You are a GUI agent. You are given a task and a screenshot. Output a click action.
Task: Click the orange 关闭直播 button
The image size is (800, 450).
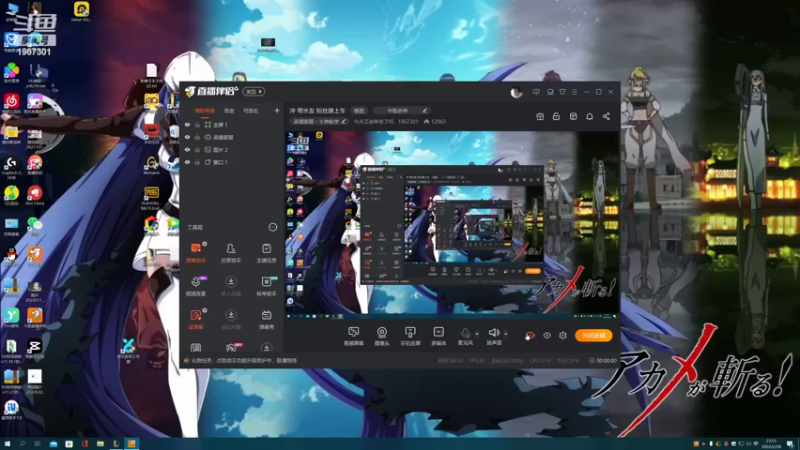tap(593, 335)
